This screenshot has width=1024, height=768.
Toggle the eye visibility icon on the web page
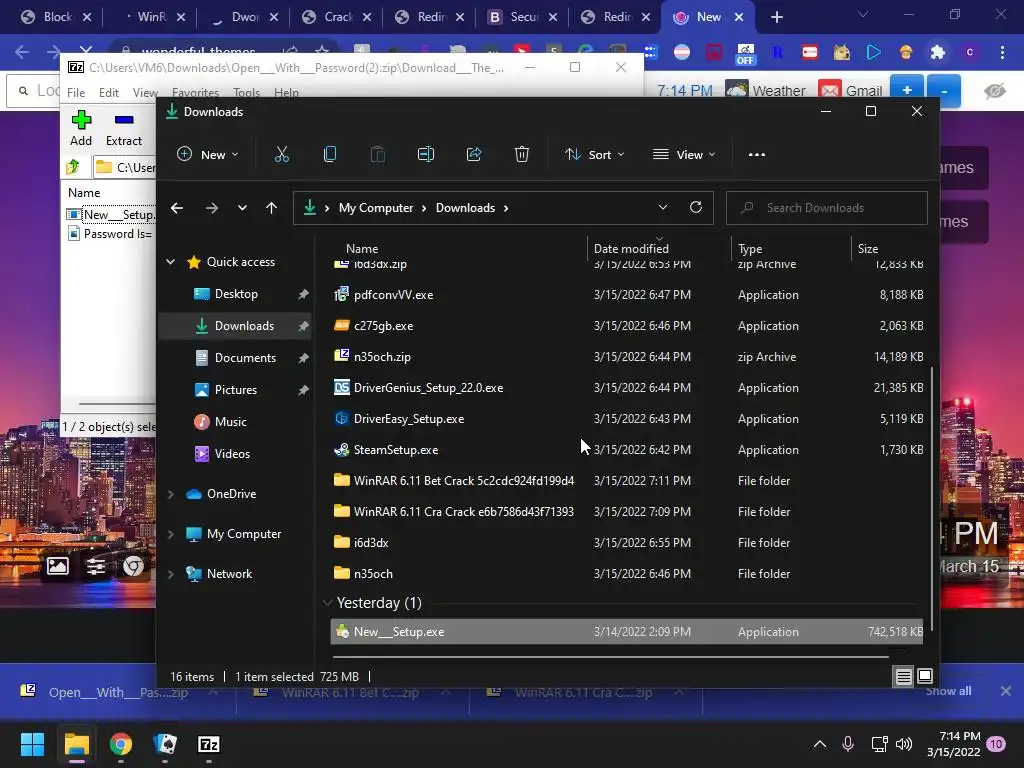pos(995,91)
